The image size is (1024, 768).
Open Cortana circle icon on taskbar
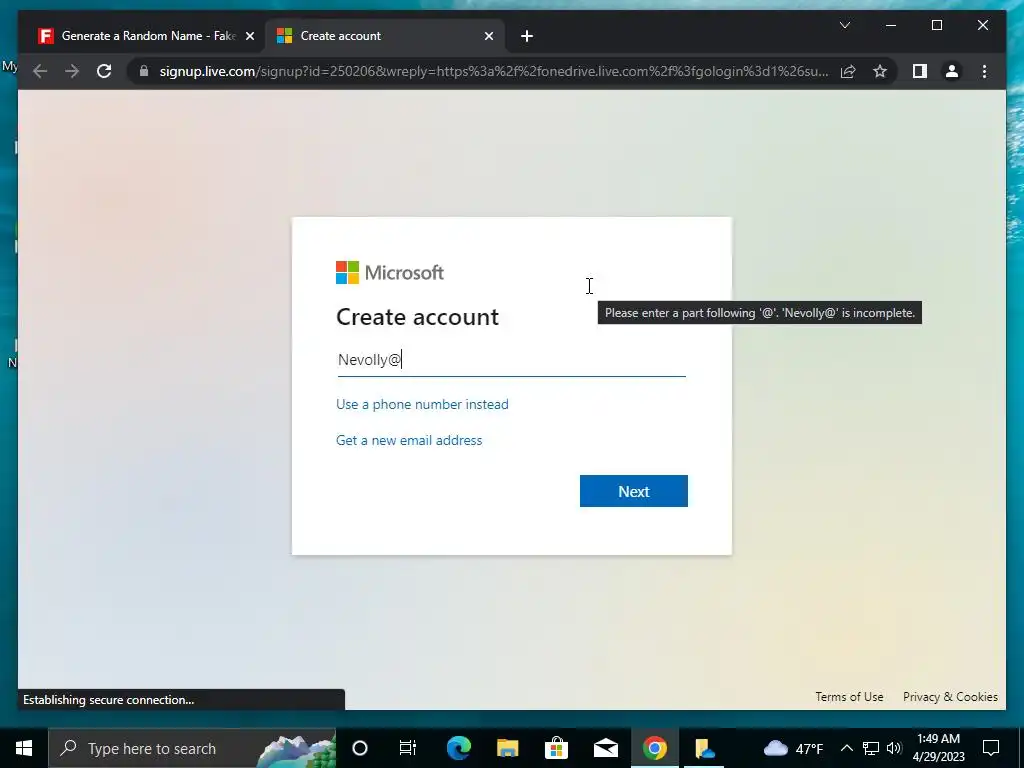click(x=360, y=748)
